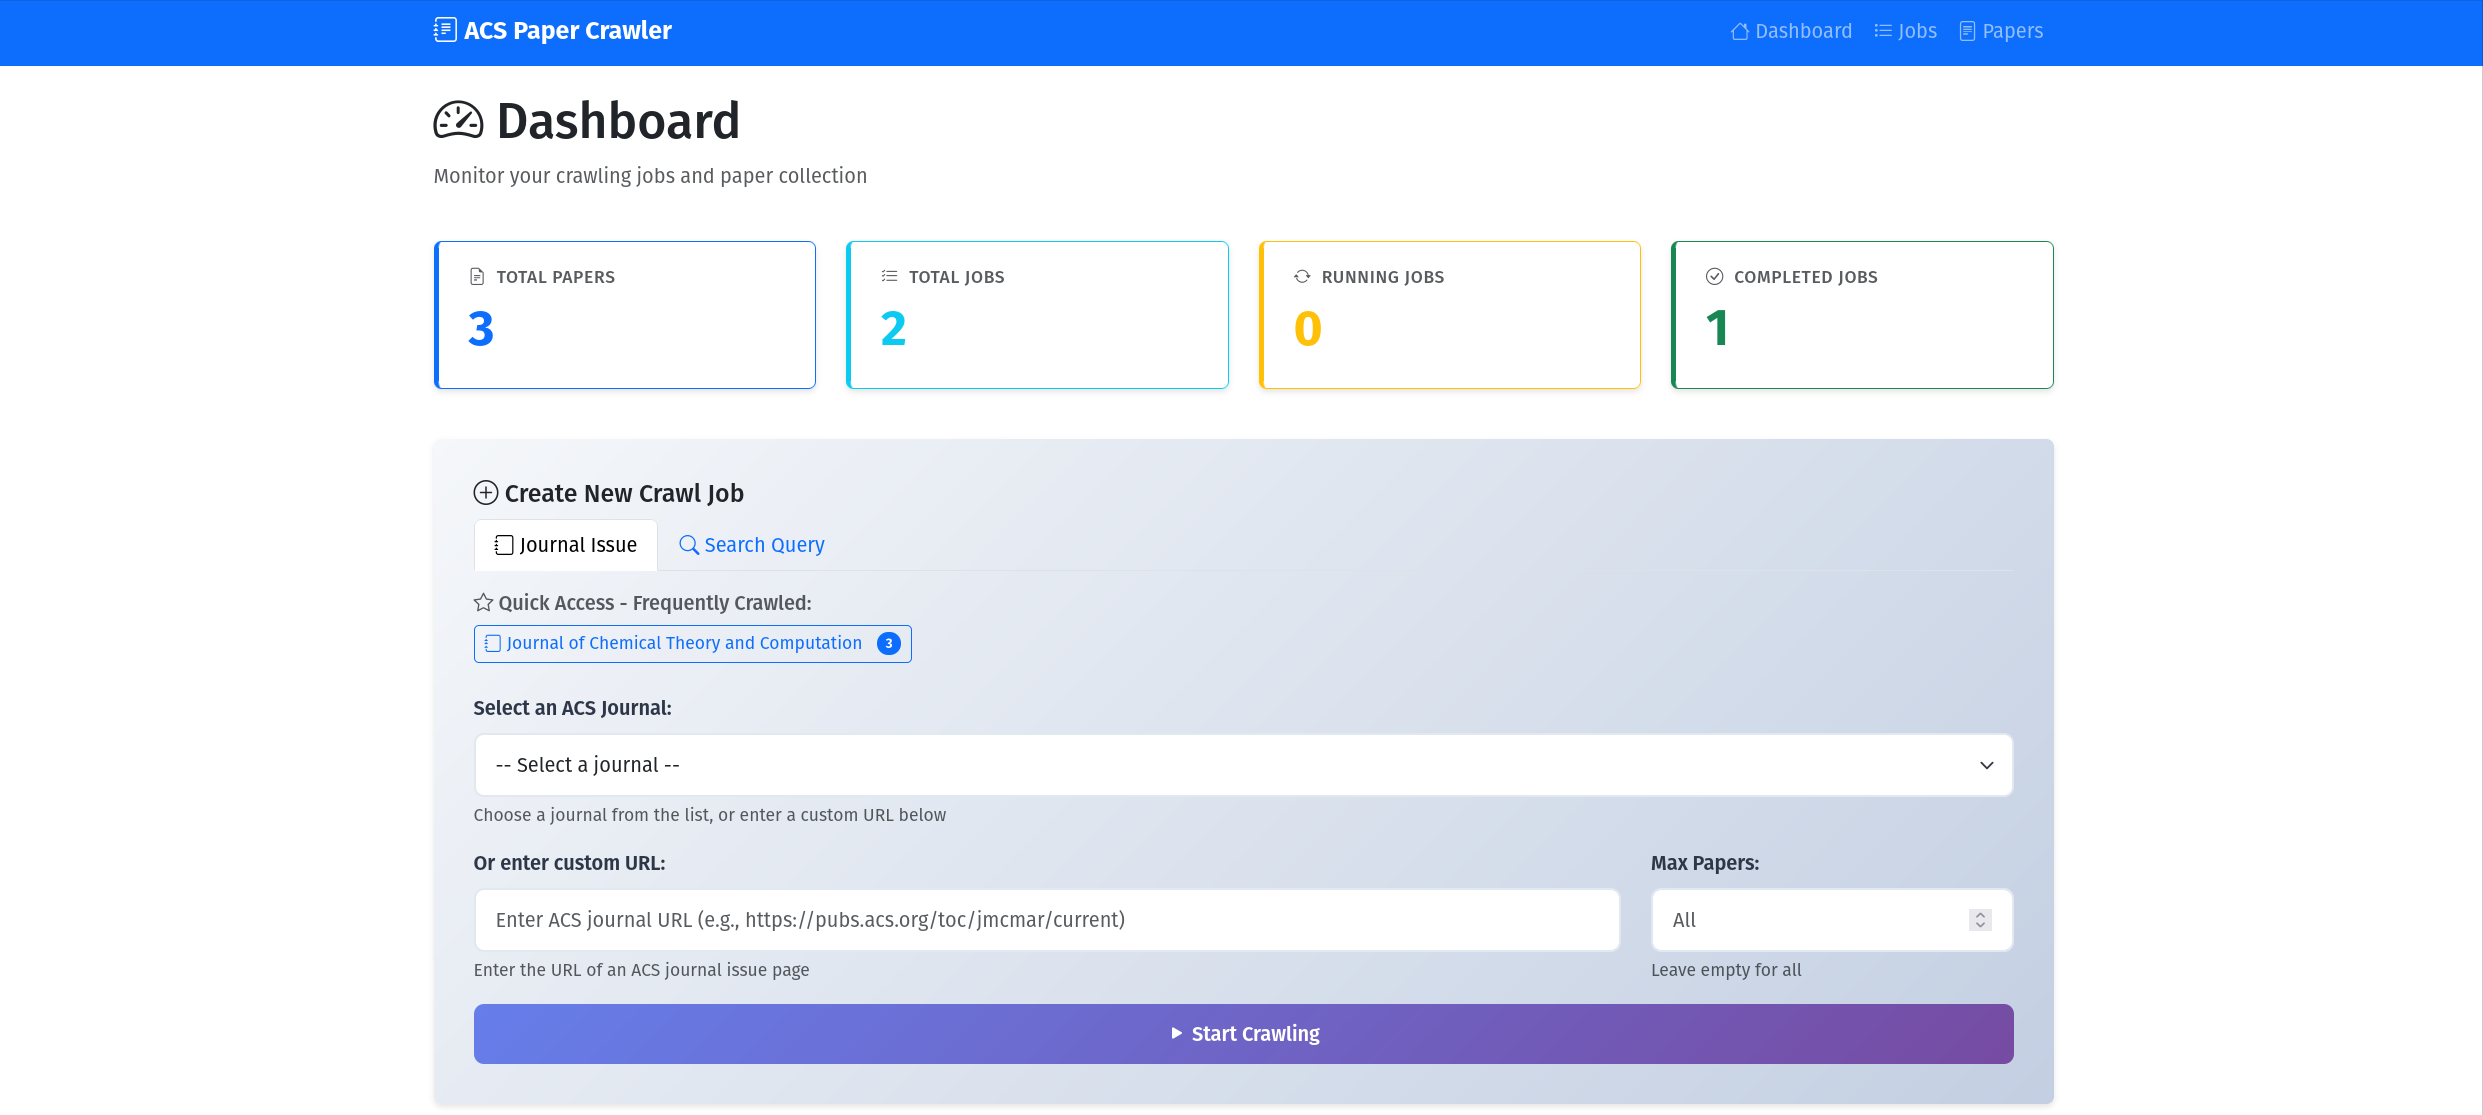Click the ACS Paper Crawler logo icon
Viewport: 2483px width, 1115px height.
pos(445,30)
